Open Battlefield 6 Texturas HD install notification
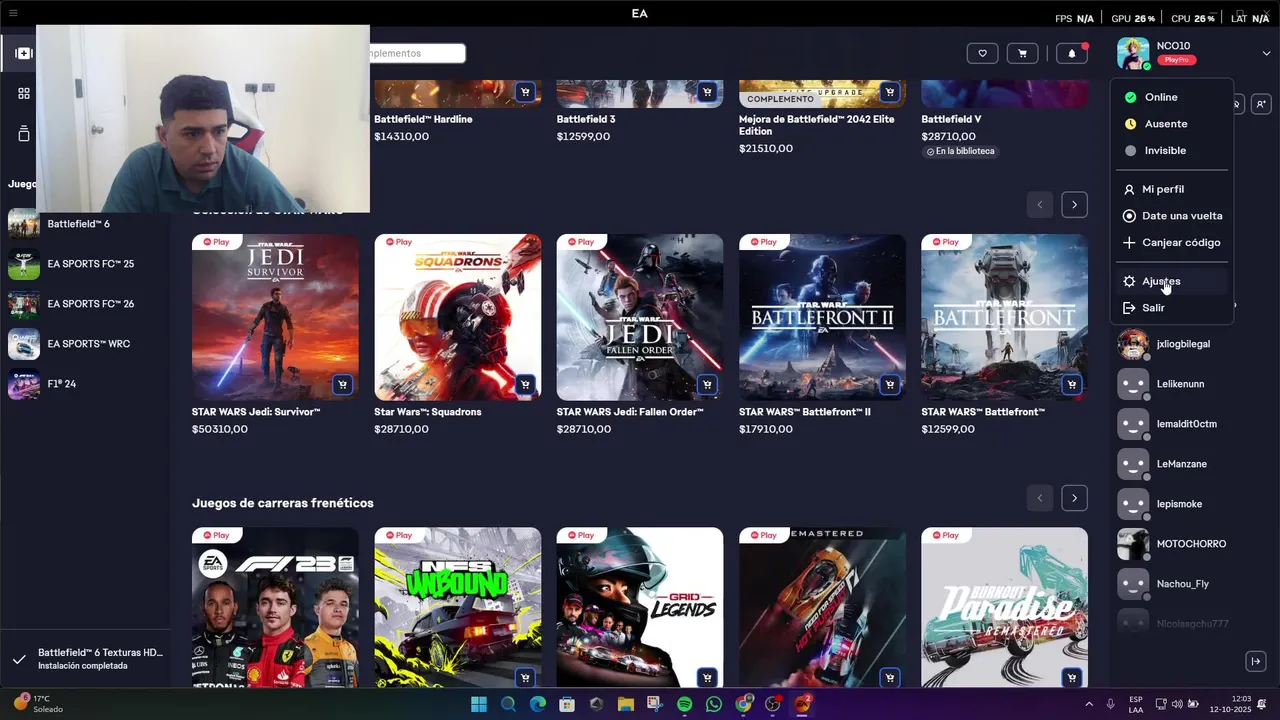The width and height of the screenshot is (1280, 720). (x=85, y=659)
